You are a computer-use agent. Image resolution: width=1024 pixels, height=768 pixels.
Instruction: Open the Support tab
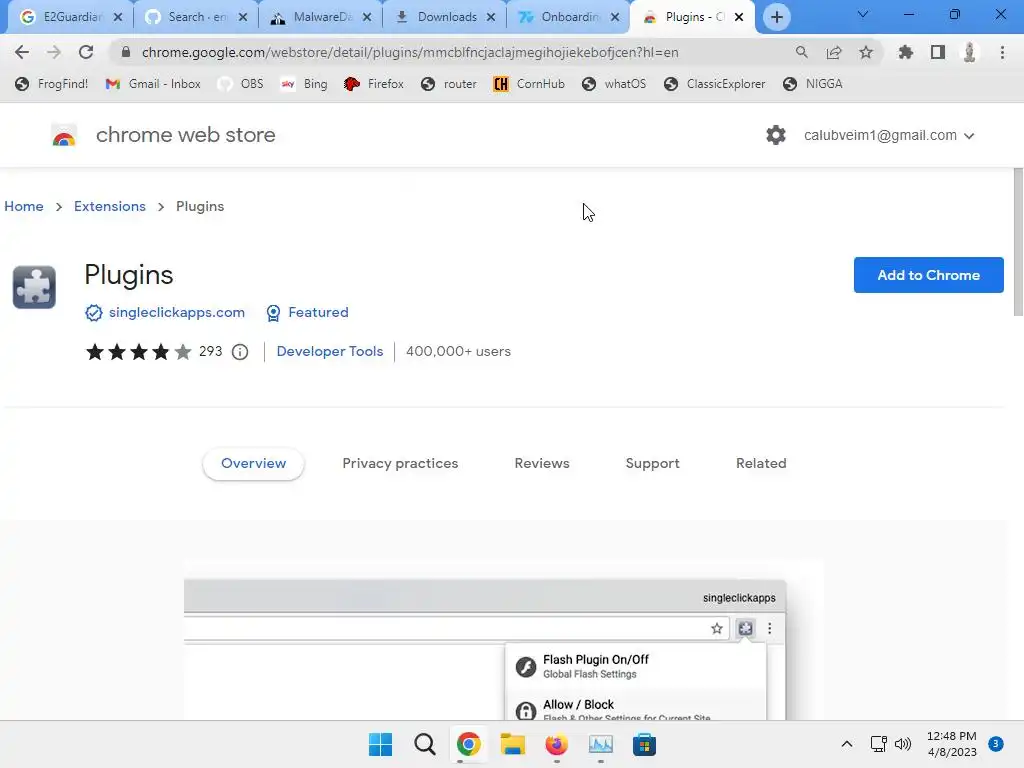point(652,464)
